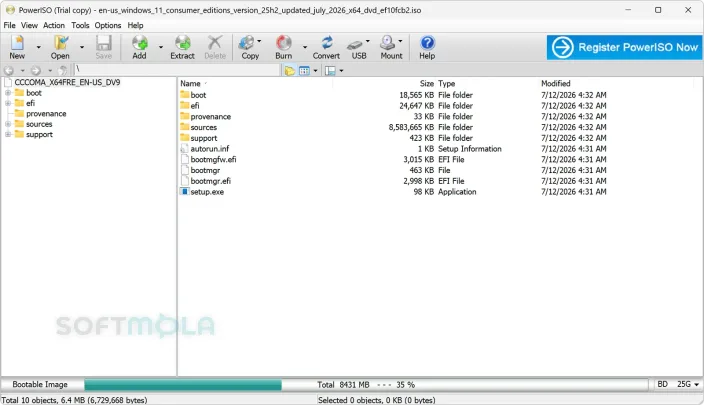Click the view style grid icon
The height and width of the screenshot is (405, 704).
[304, 71]
